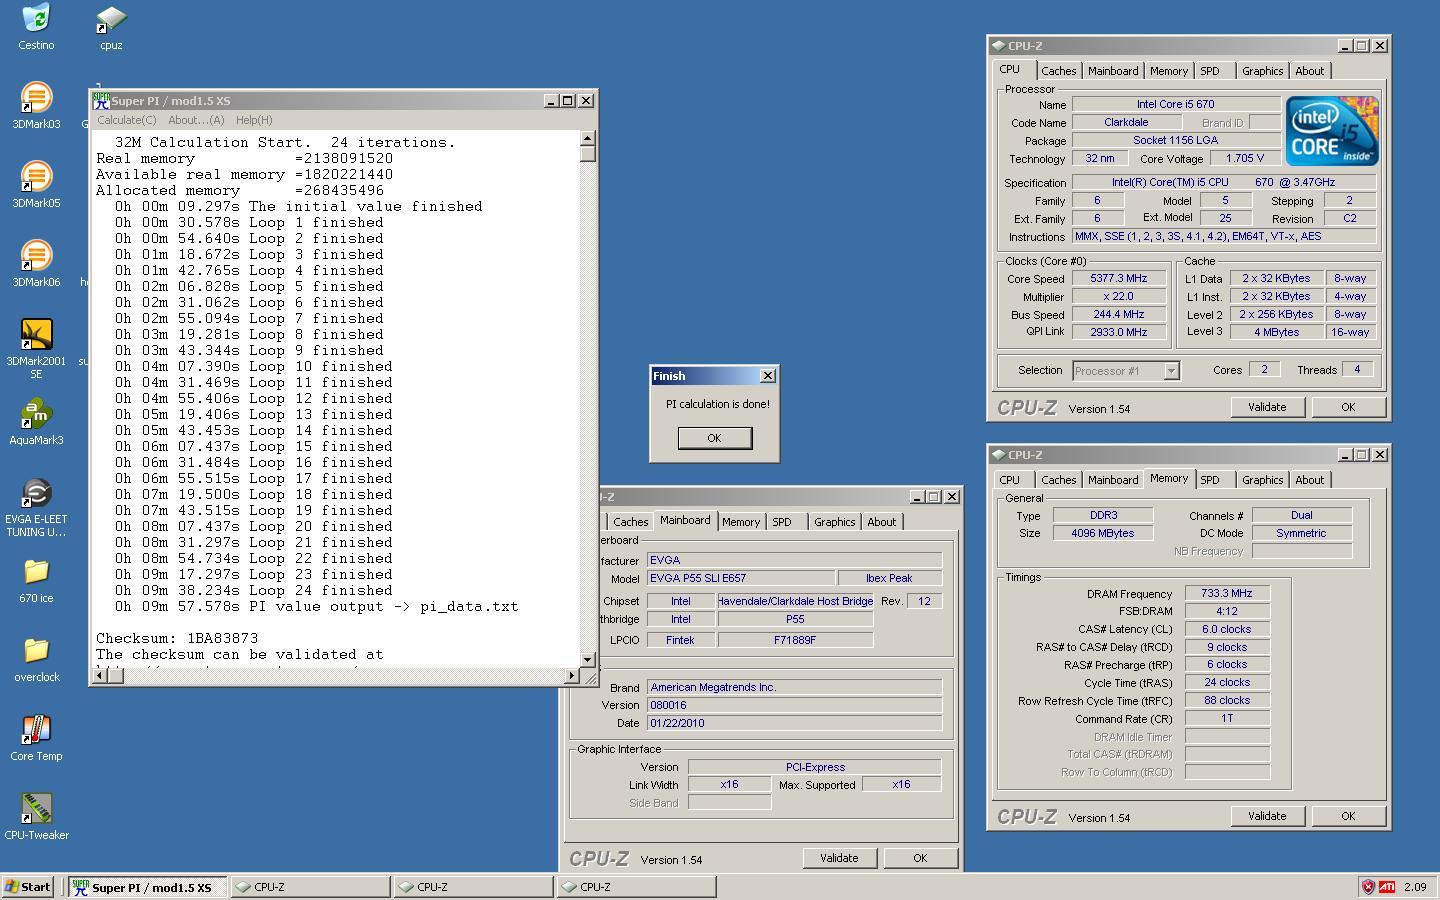Image resolution: width=1440 pixels, height=900 pixels.
Task: Confirm the PI calculation done dialog with OK
Action: click(x=714, y=438)
